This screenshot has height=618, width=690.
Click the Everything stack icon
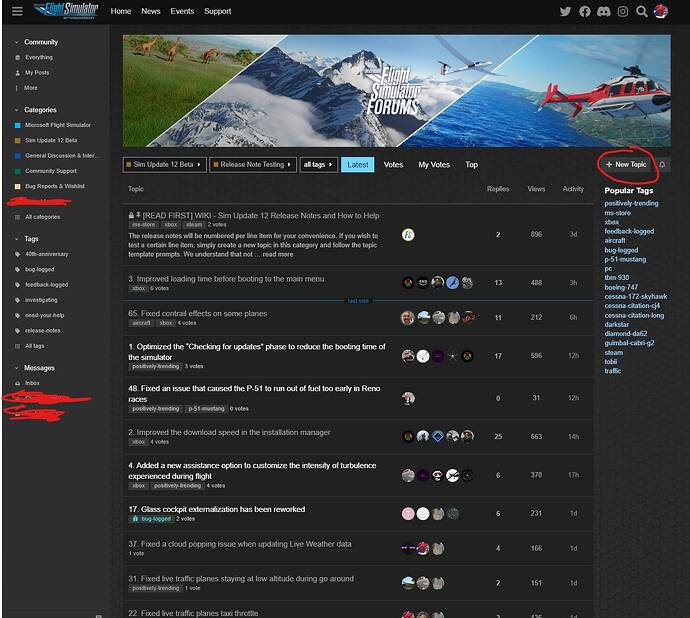[x=18, y=57]
